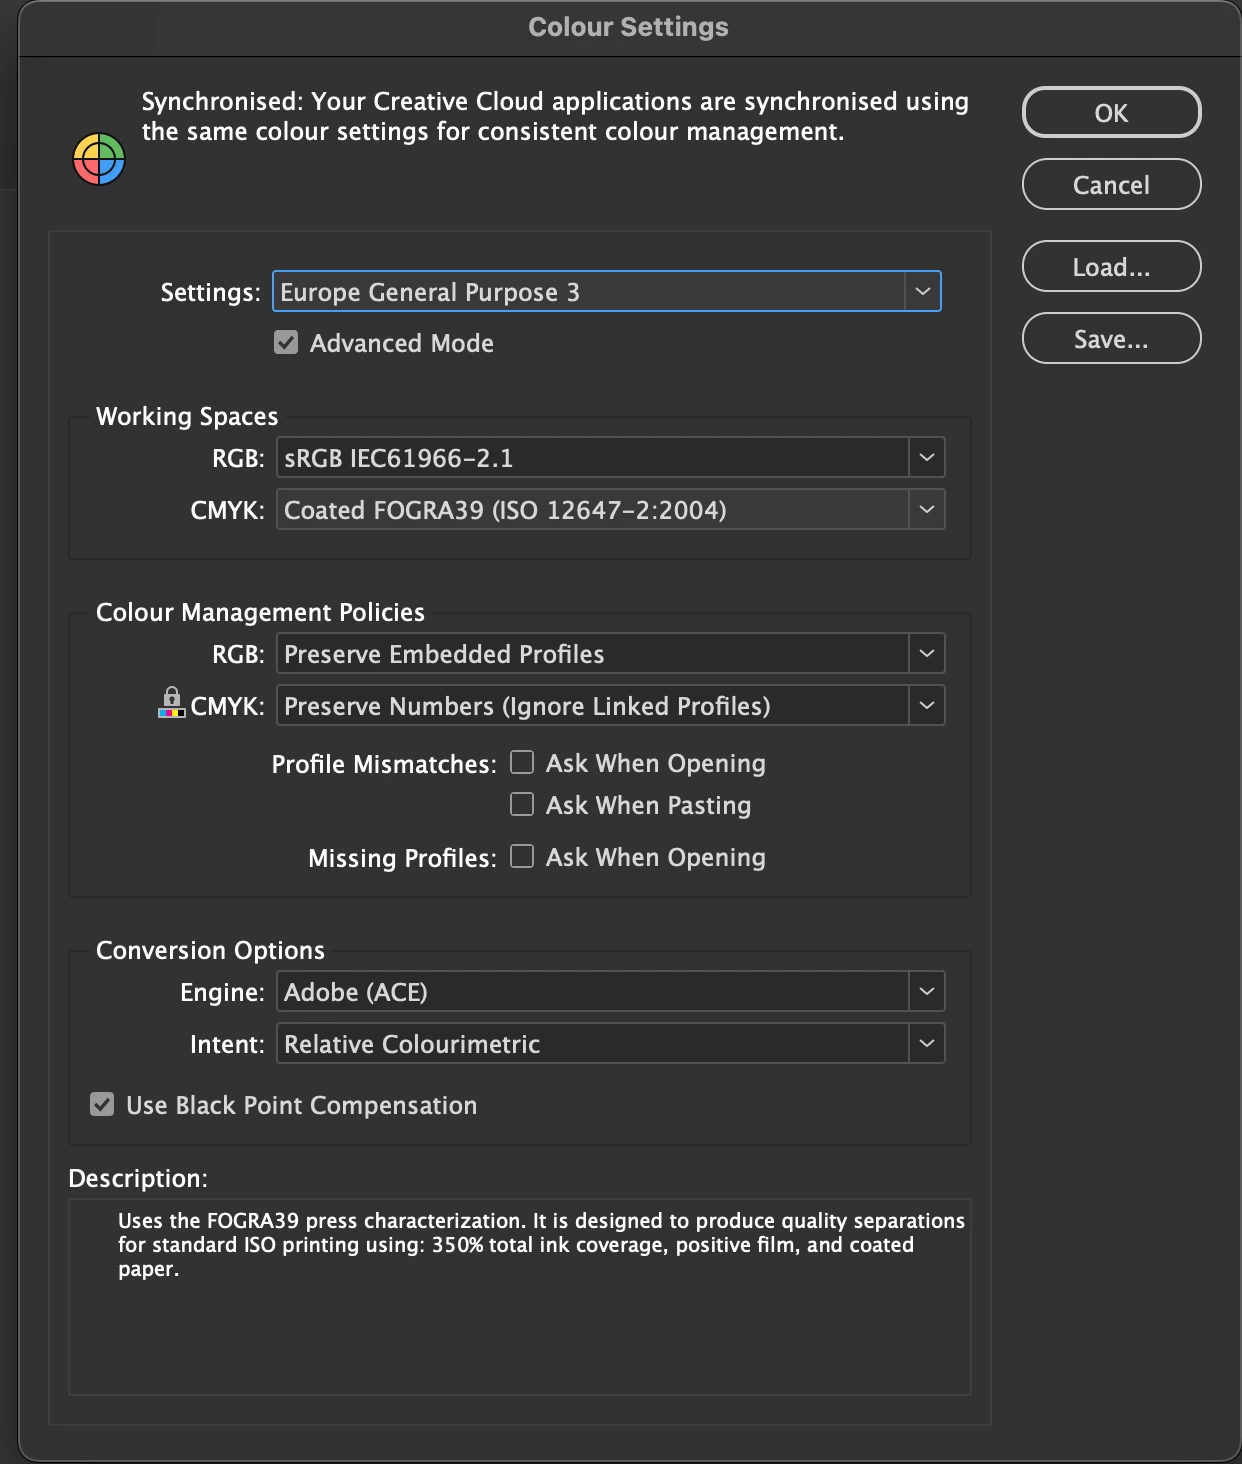
Task: Click the Synchronised status message text
Action: coord(555,117)
